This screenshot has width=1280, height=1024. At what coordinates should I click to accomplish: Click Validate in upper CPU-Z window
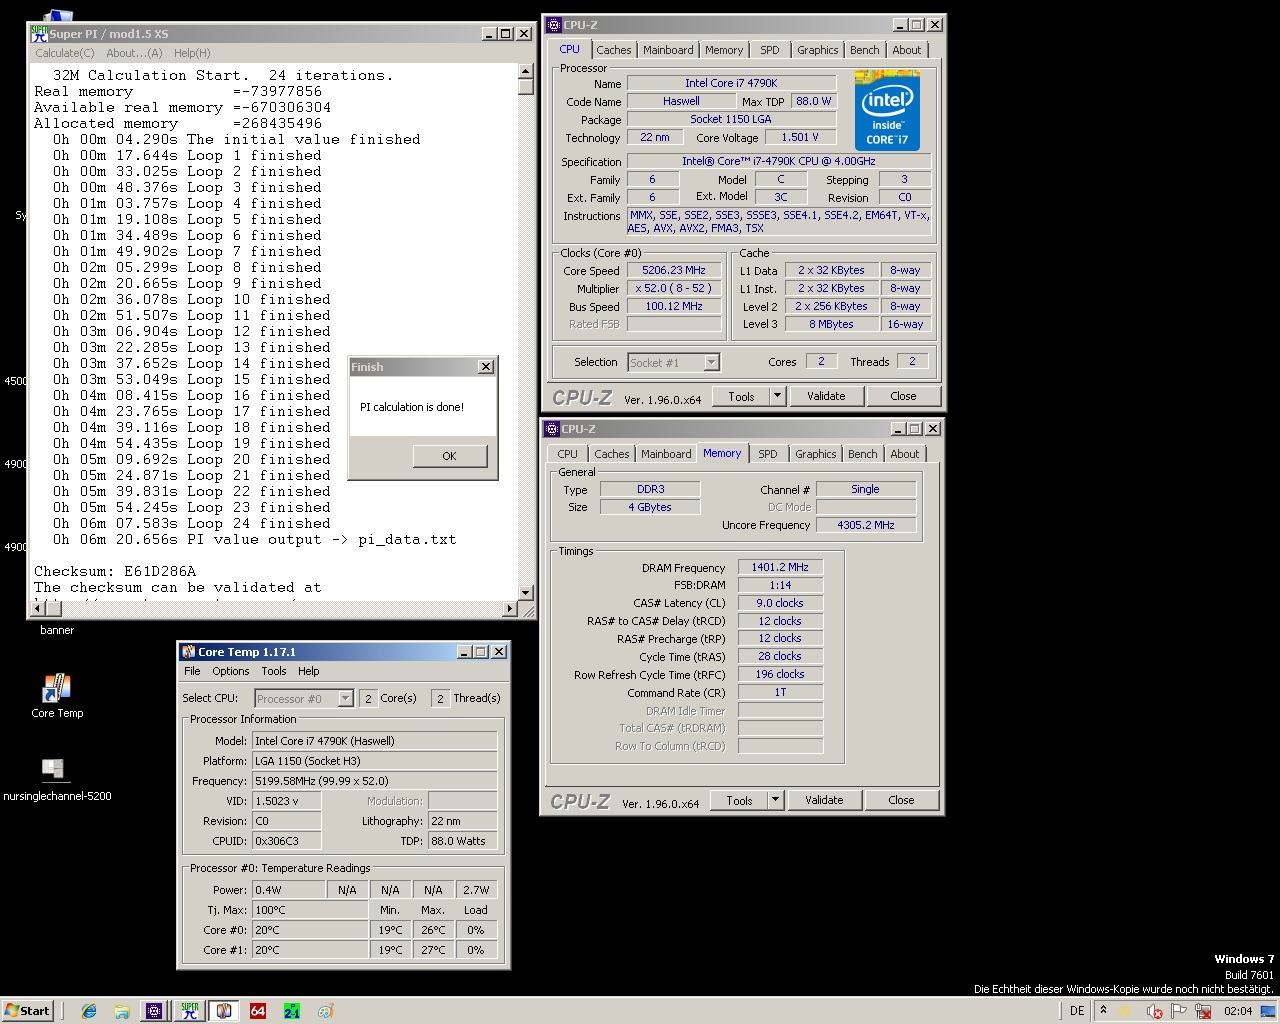coord(826,396)
